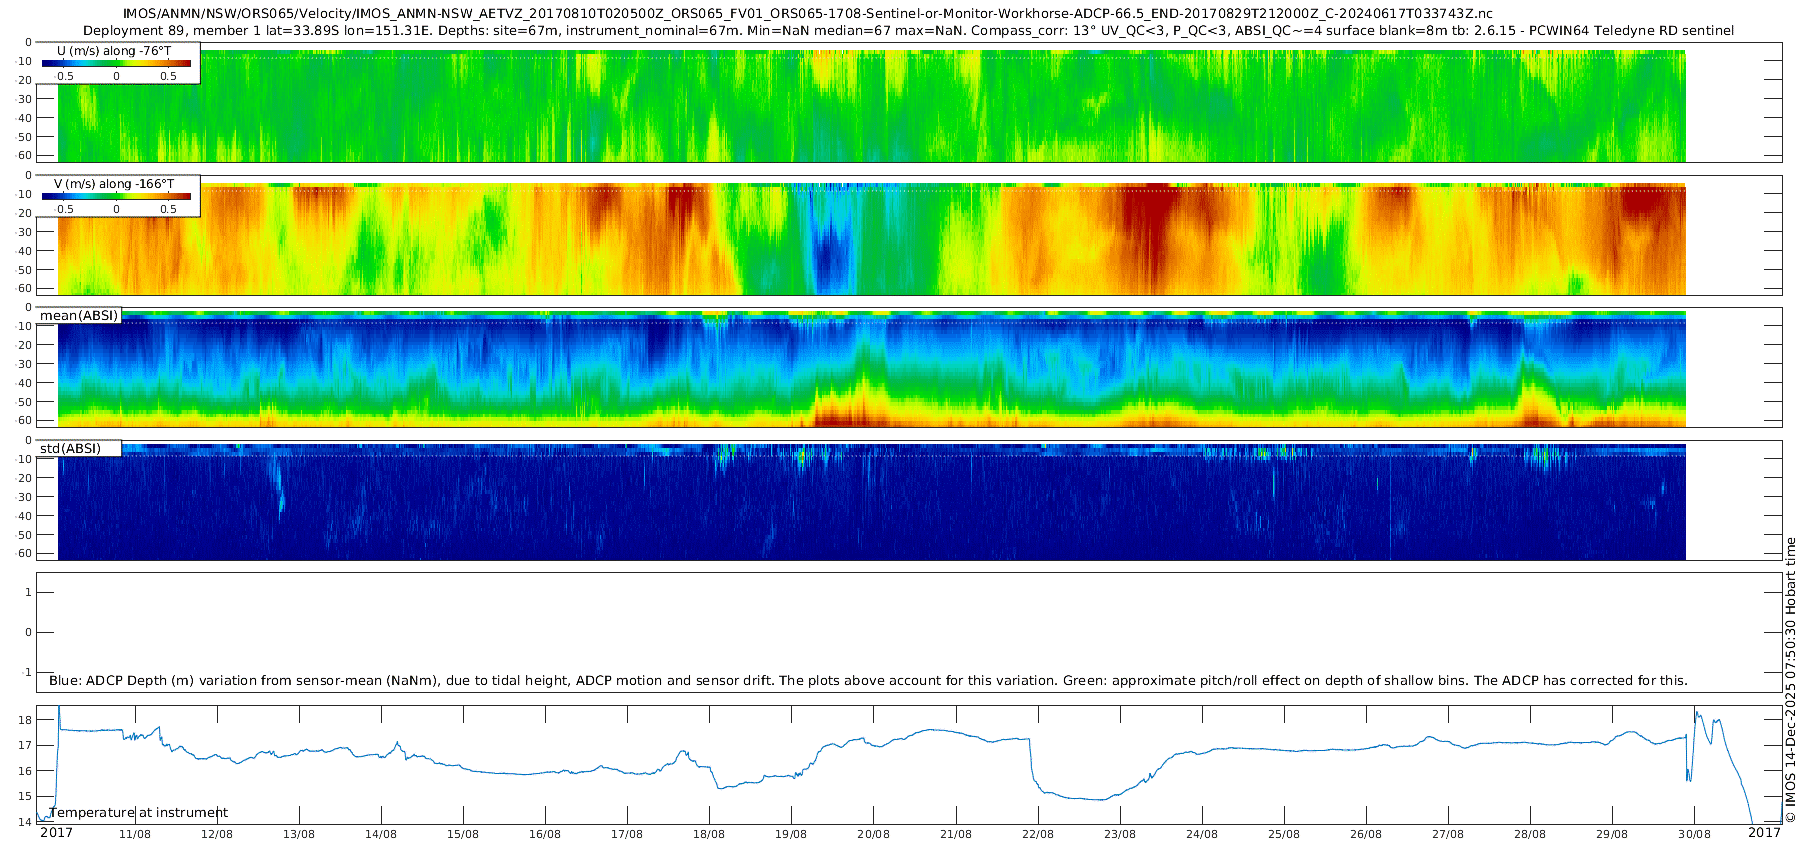This screenshot has height=850, width=1800.
Task: Click the 1 tick on ADCP depth-variation axis
Action: coord(28,592)
